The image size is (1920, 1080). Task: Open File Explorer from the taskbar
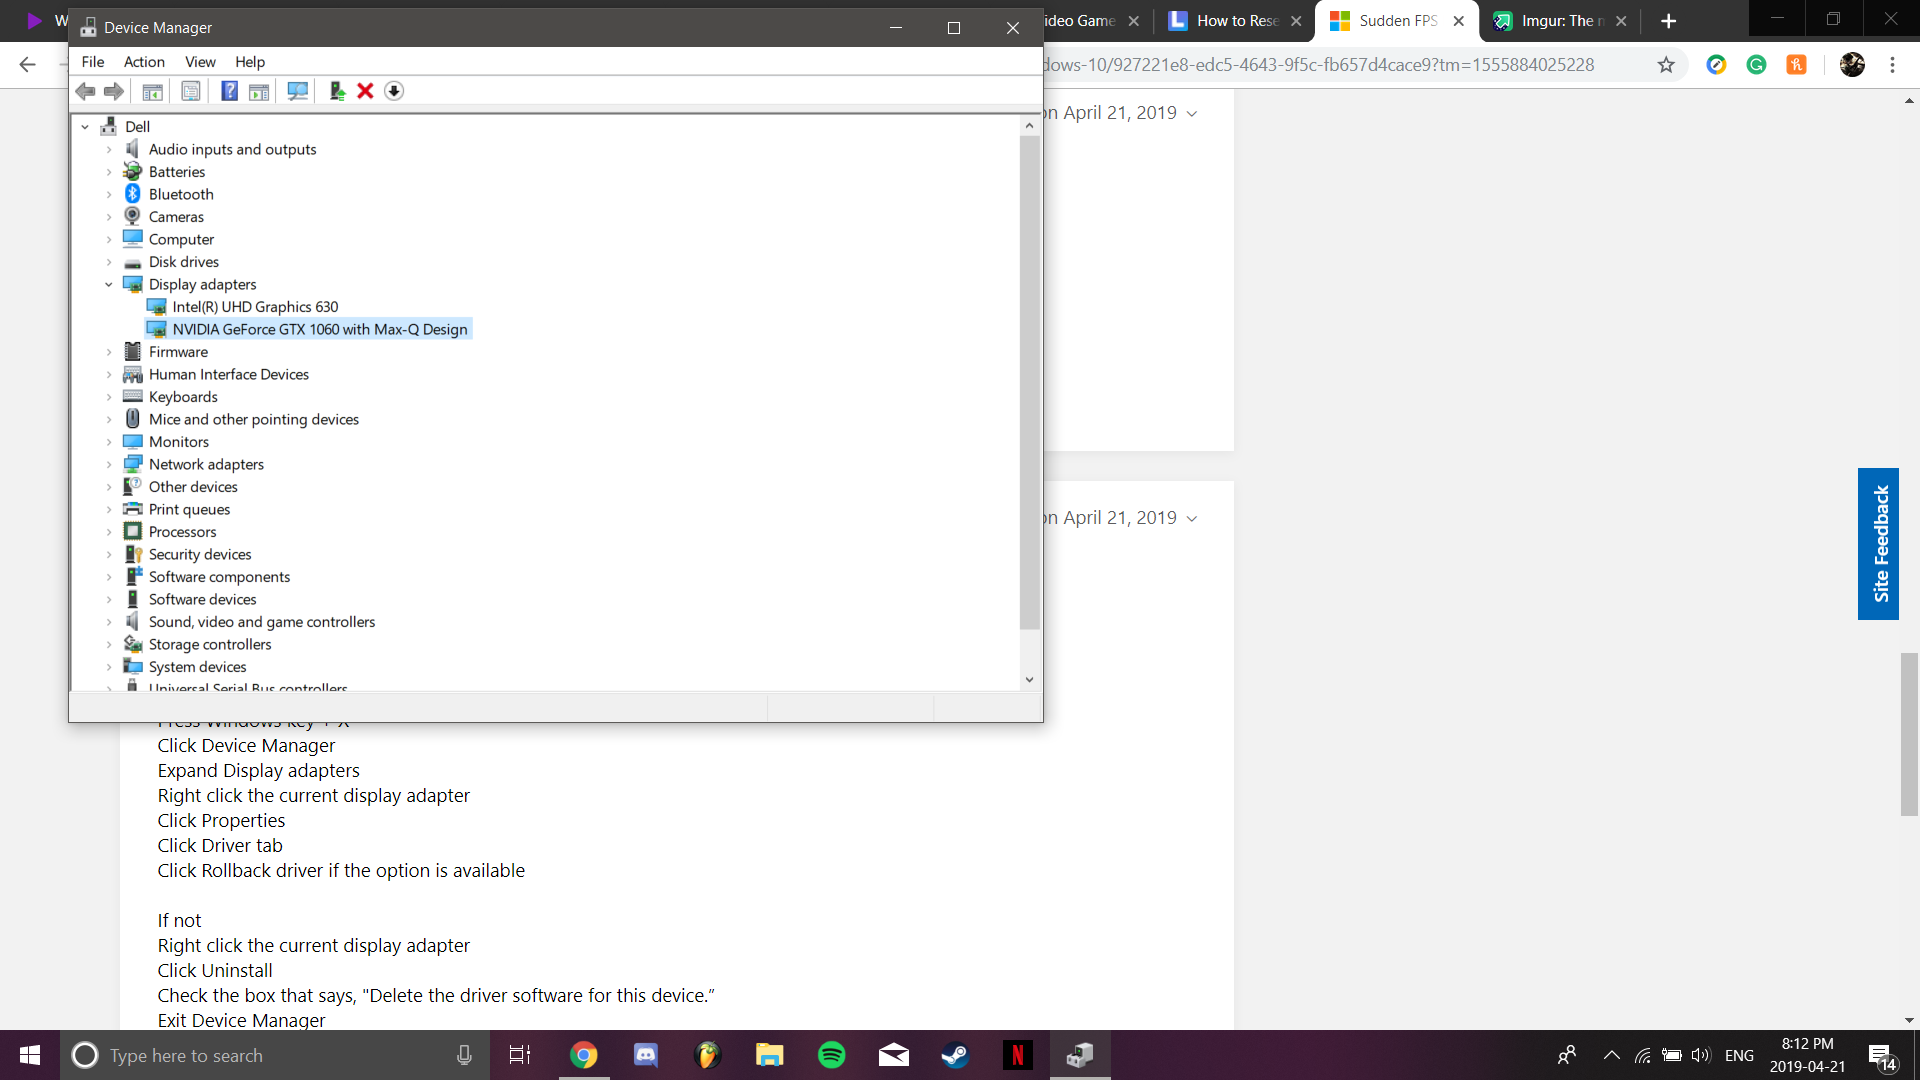770,1055
